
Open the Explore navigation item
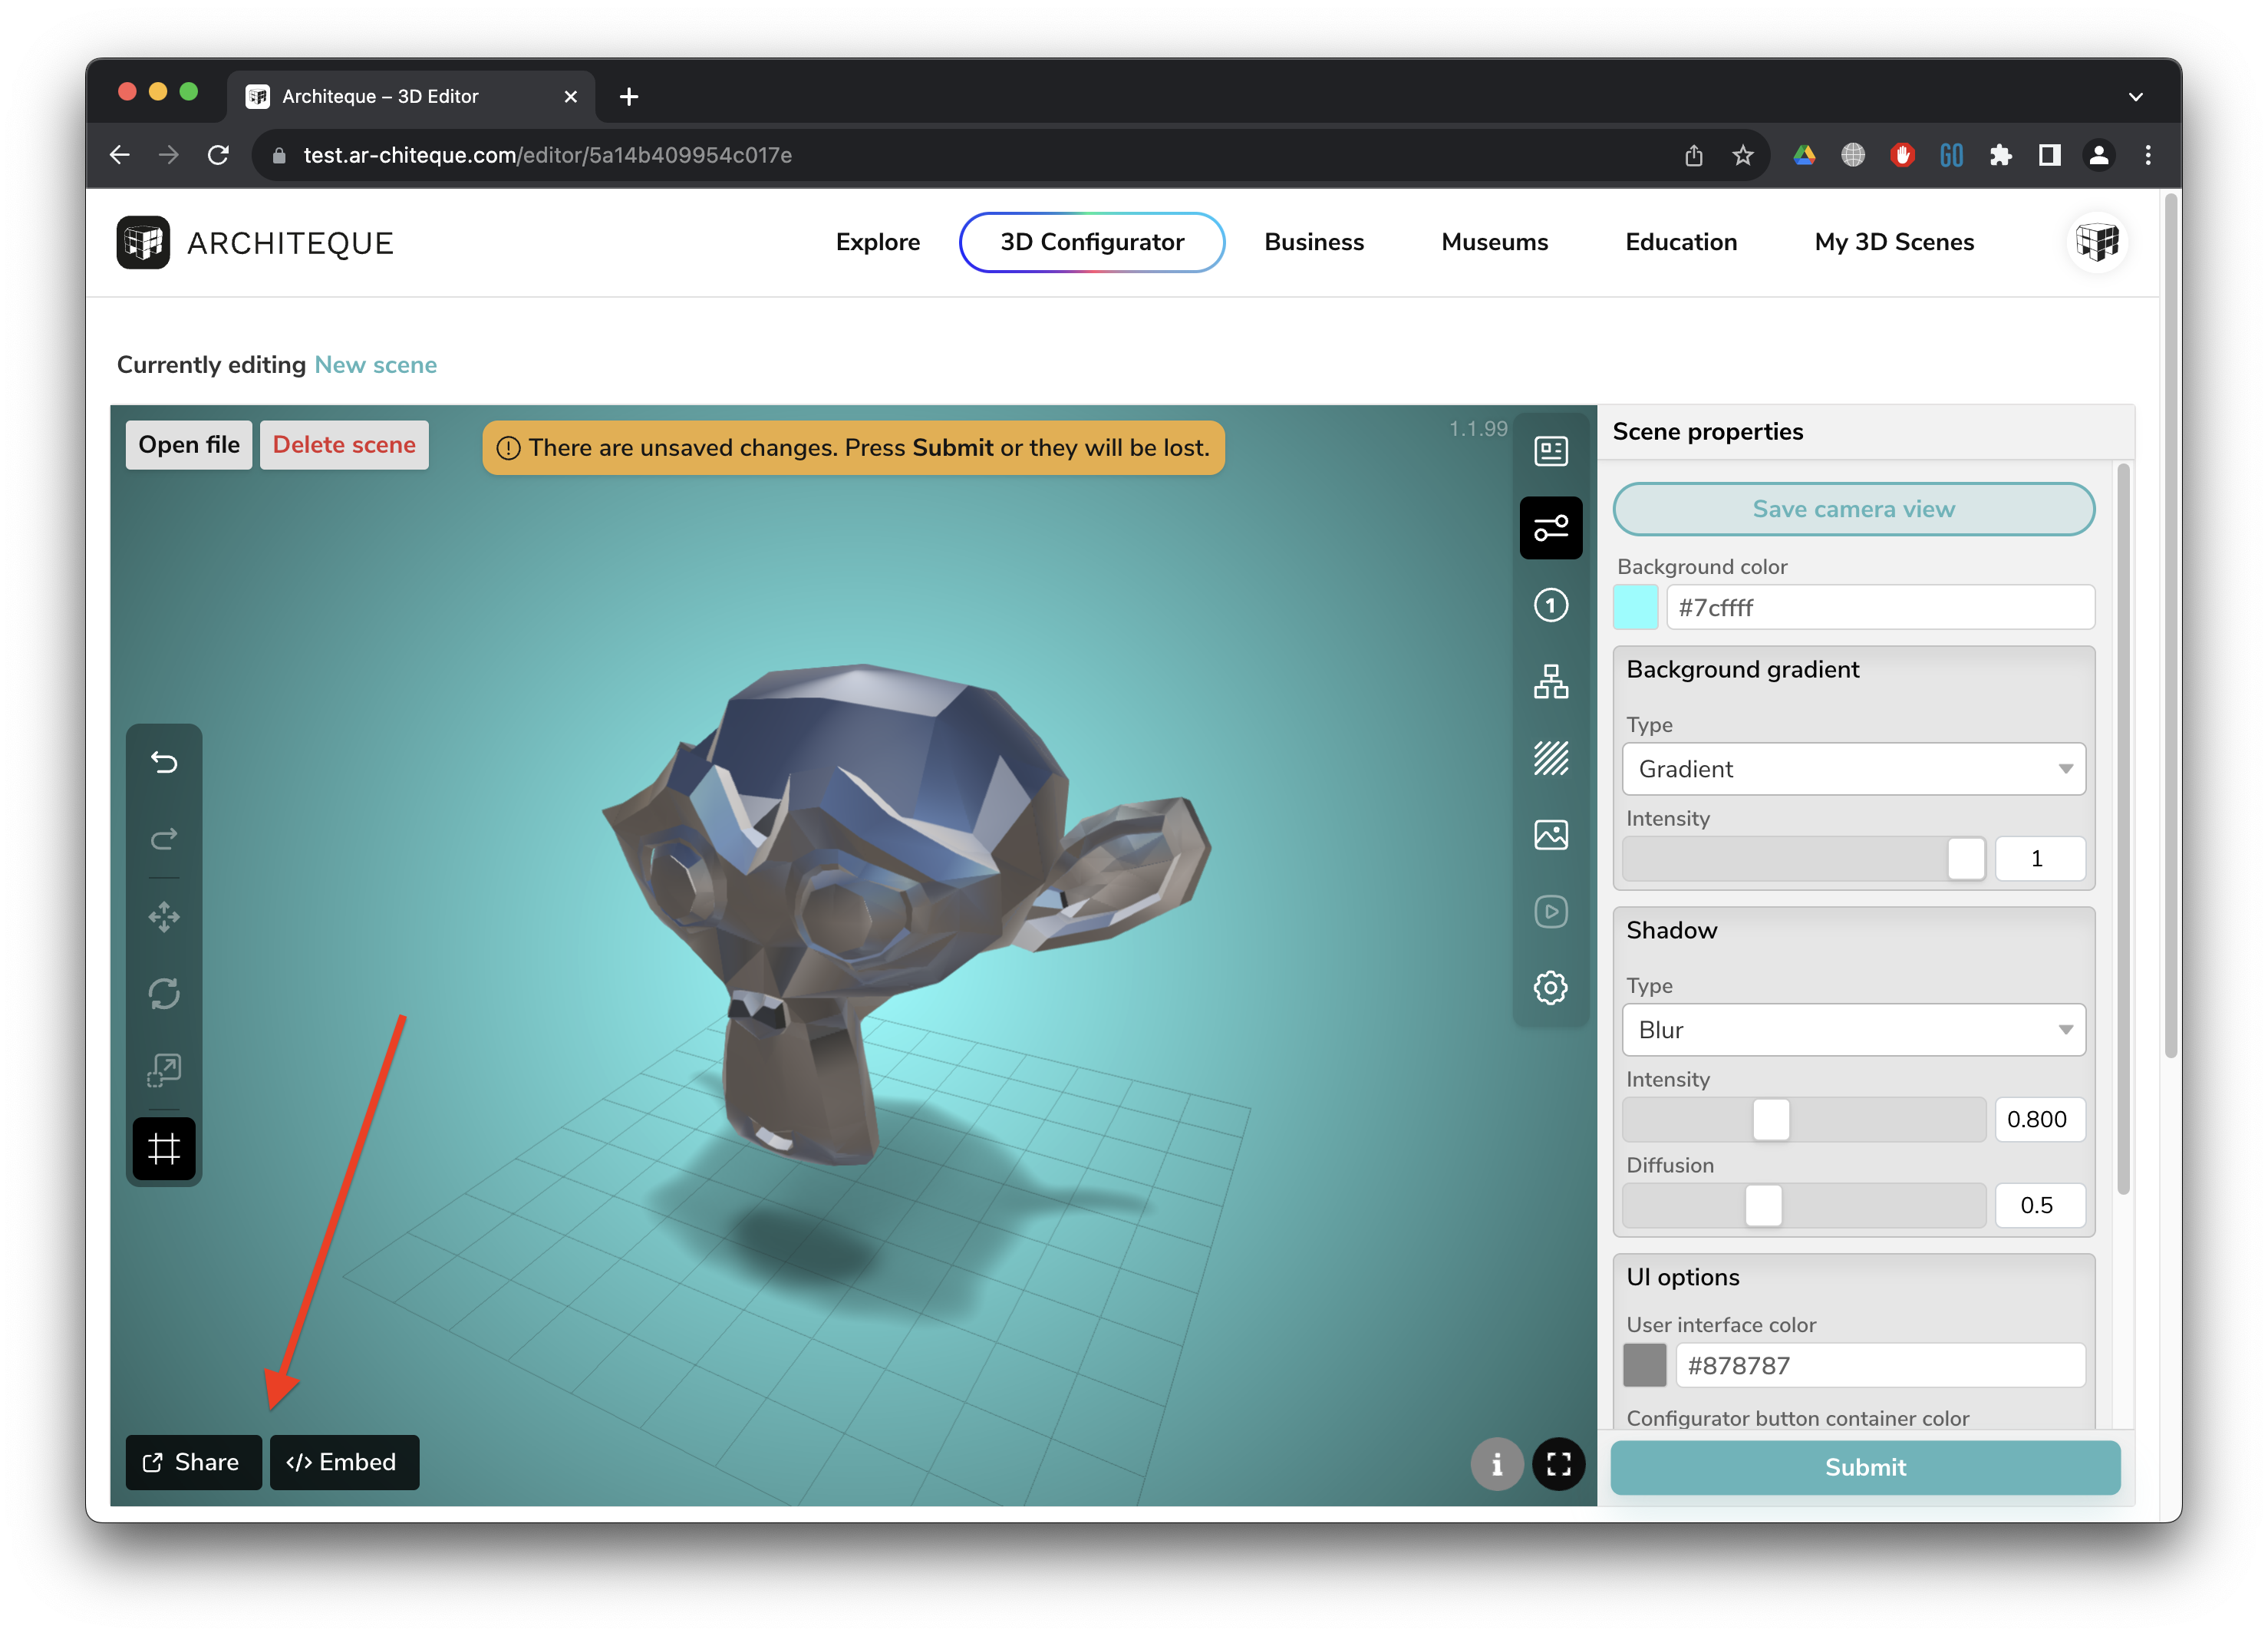tap(877, 242)
